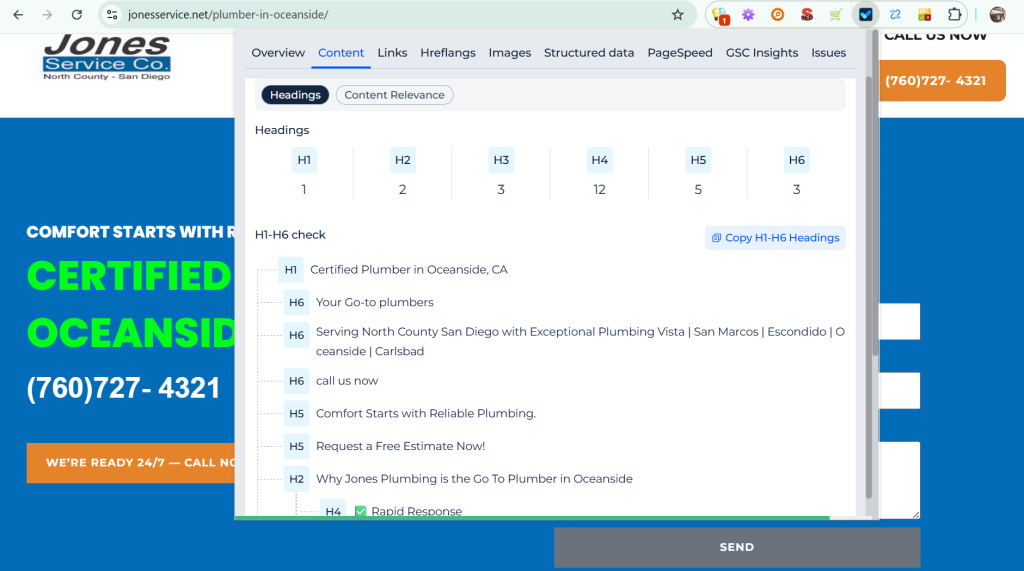Click the blue checkmark extension icon
The image size is (1024, 571).
click(865, 15)
